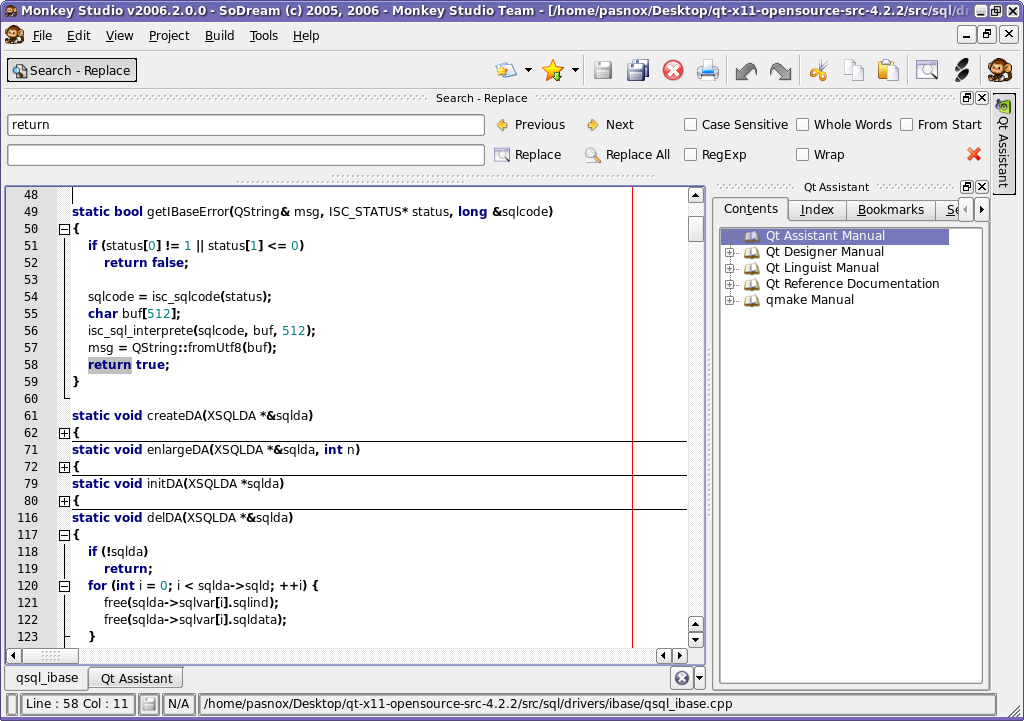Screen dimensions: 1024x721
Task: Open the Tools menu
Action: pos(264,35)
